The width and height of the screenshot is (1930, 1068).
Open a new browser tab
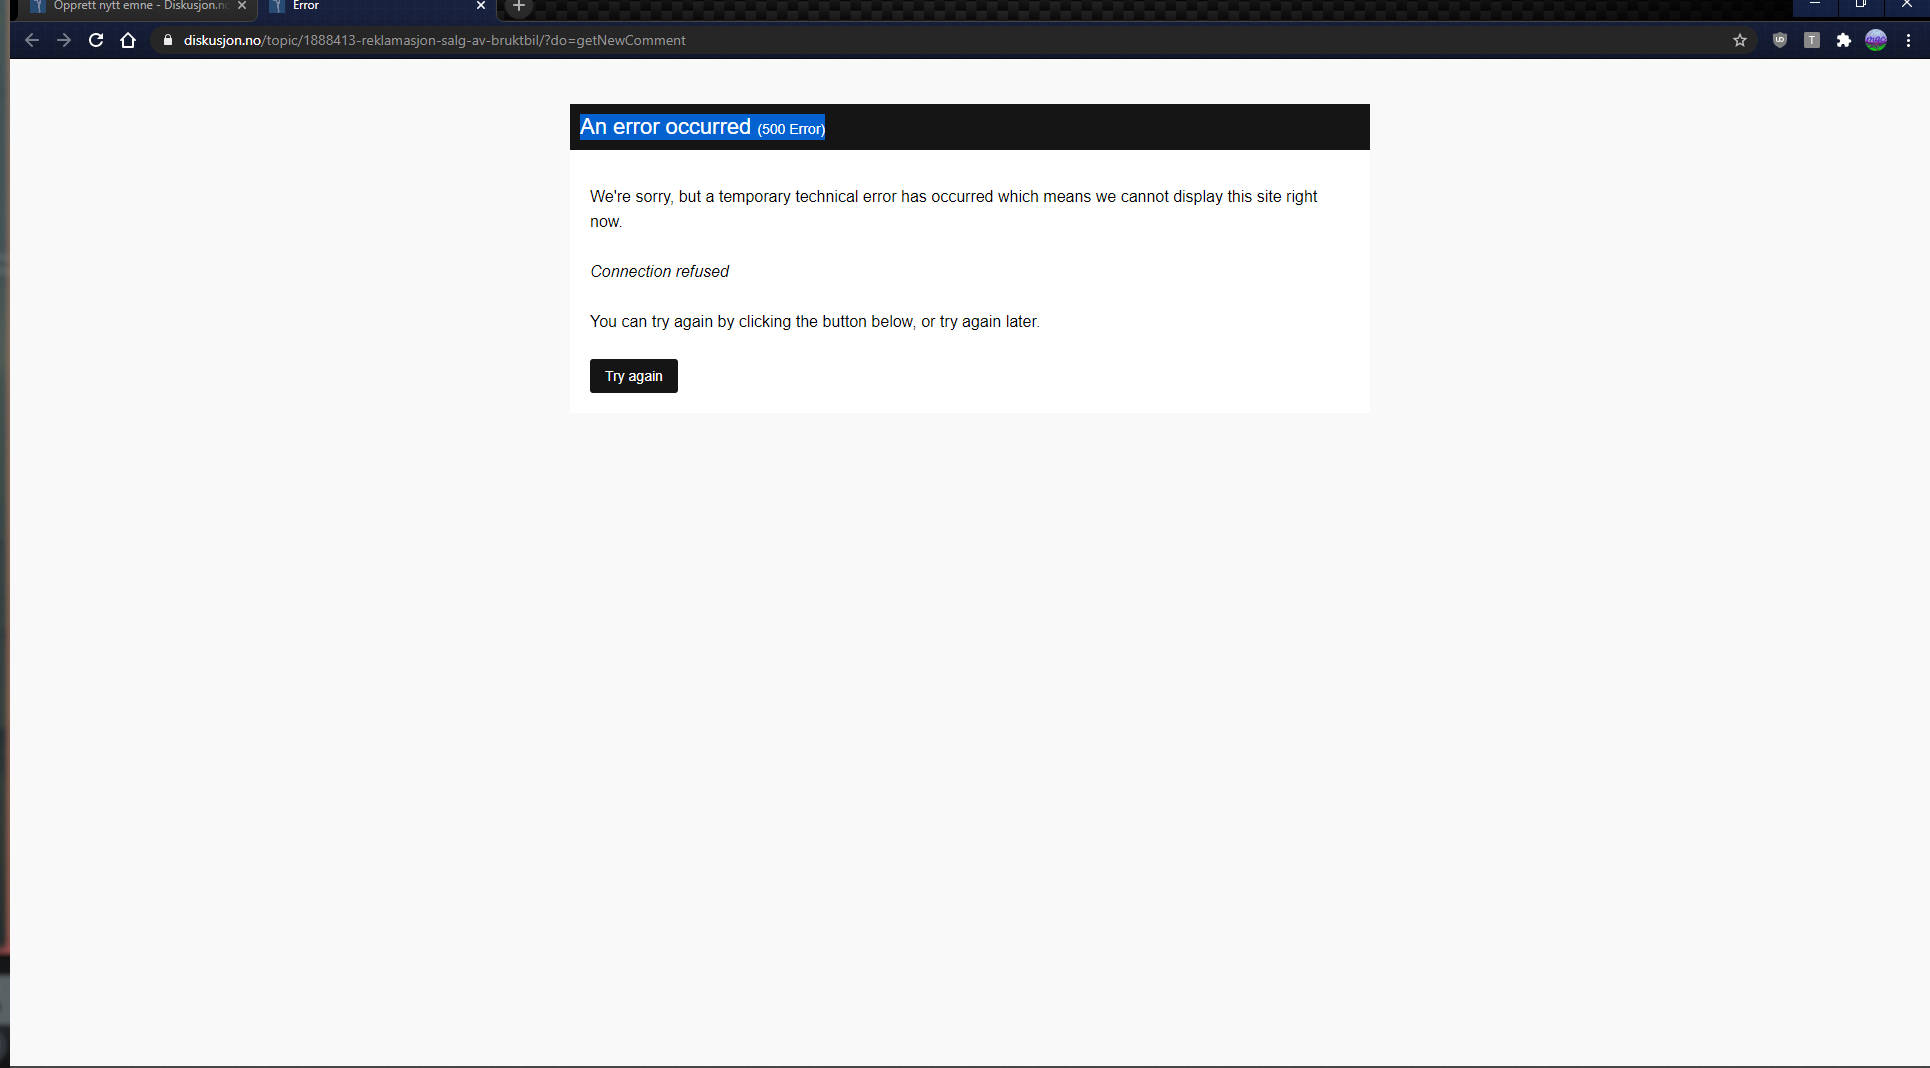(519, 6)
